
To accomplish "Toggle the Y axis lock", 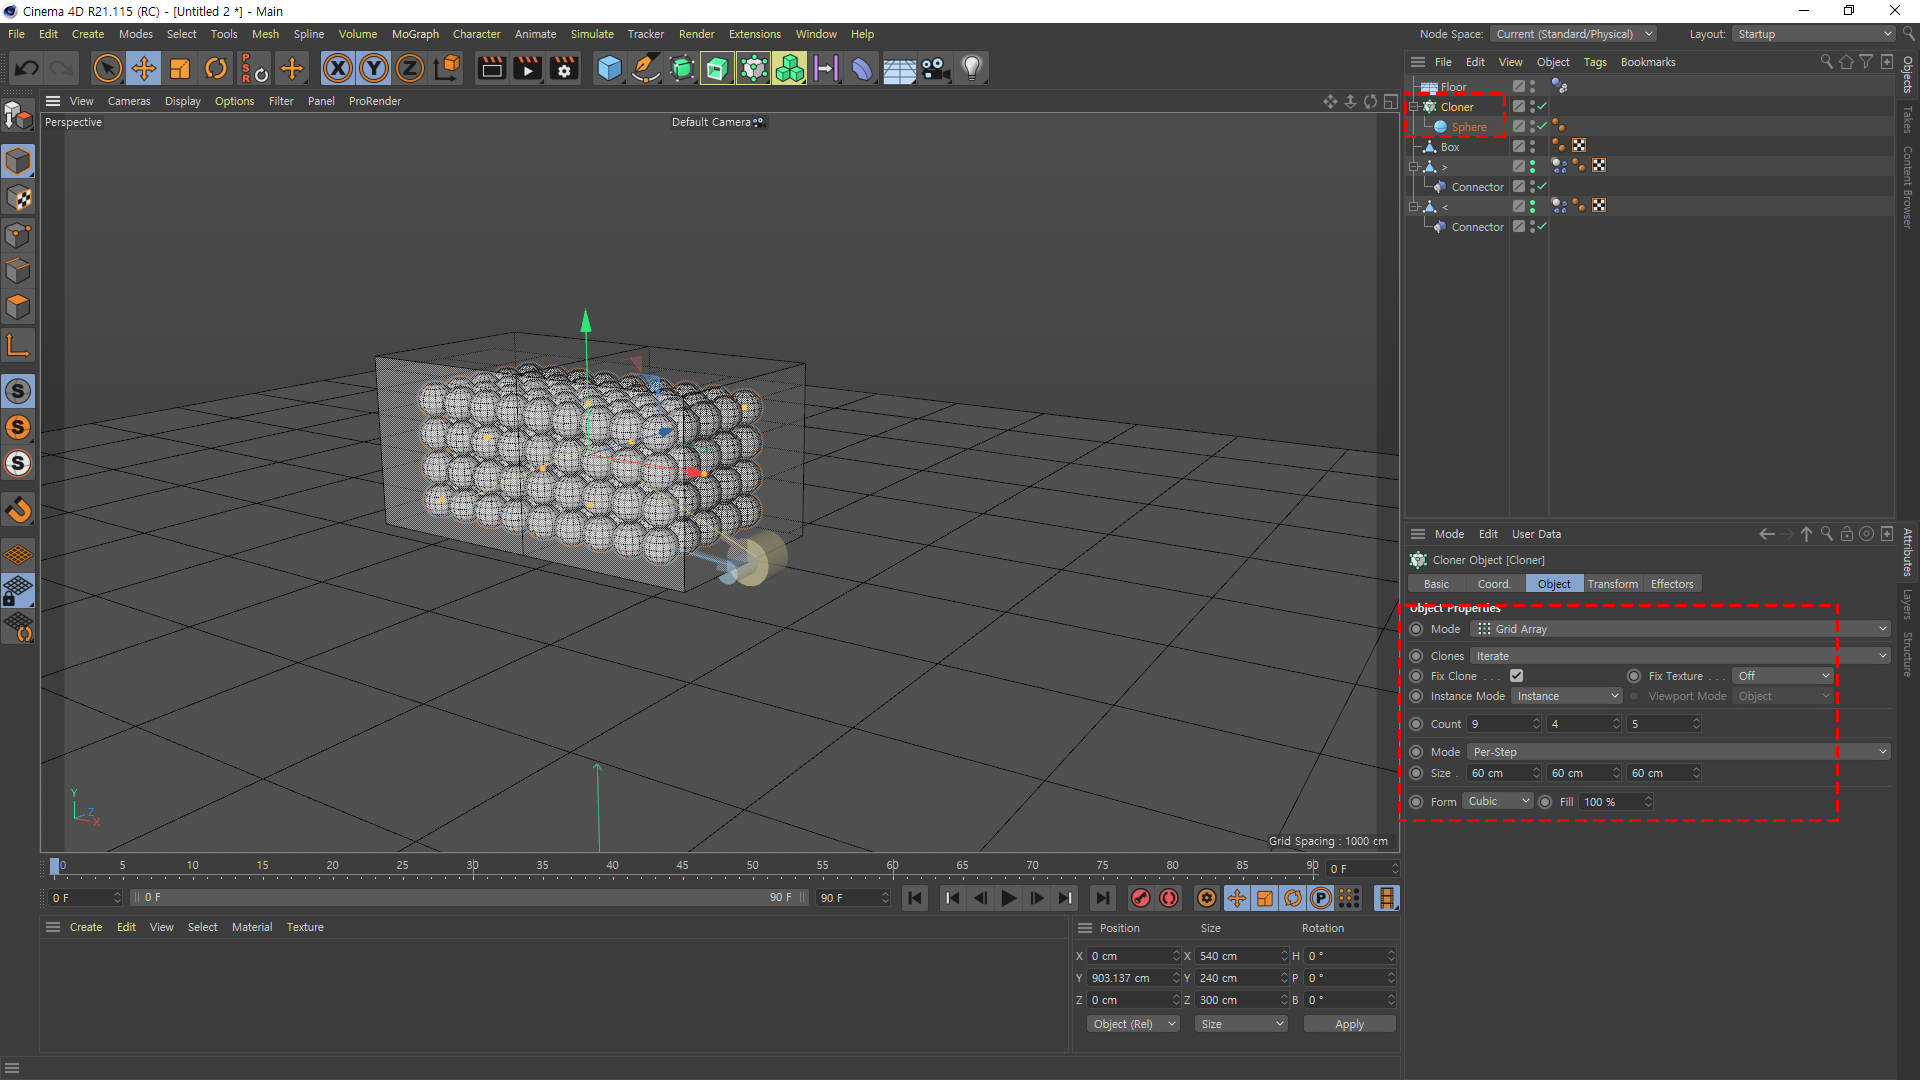I will [x=374, y=68].
